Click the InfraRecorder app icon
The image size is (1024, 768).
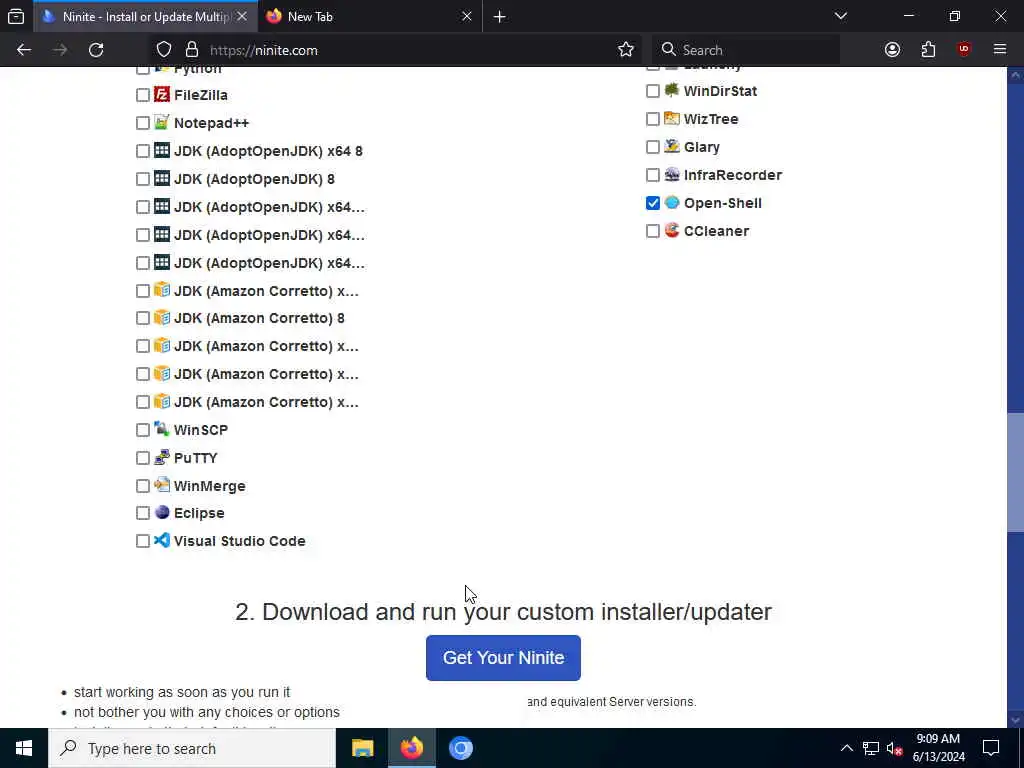point(672,174)
